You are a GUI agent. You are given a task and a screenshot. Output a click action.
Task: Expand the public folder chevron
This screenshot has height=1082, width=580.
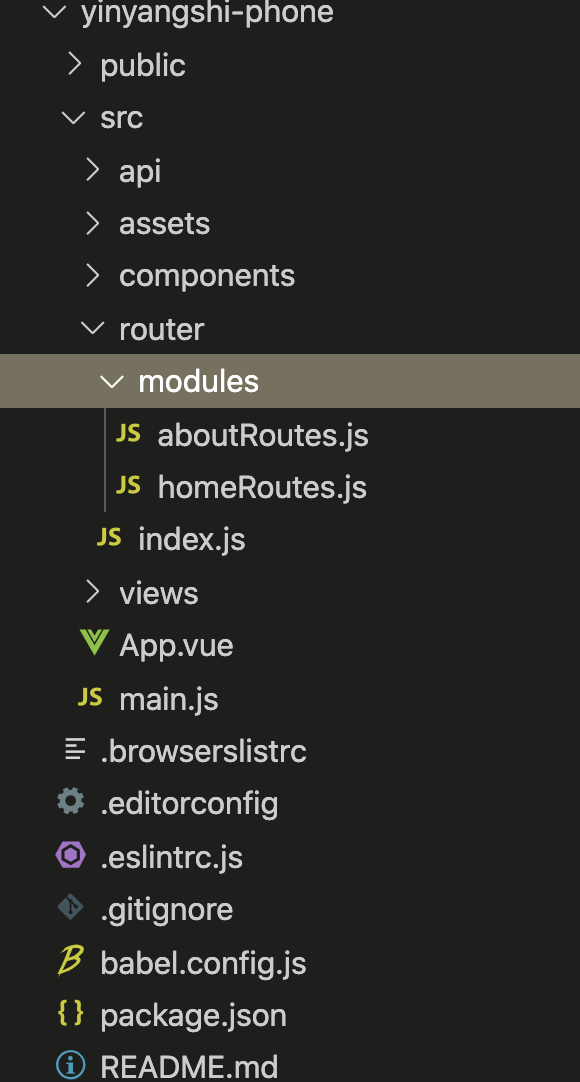(x=74, y=65)
